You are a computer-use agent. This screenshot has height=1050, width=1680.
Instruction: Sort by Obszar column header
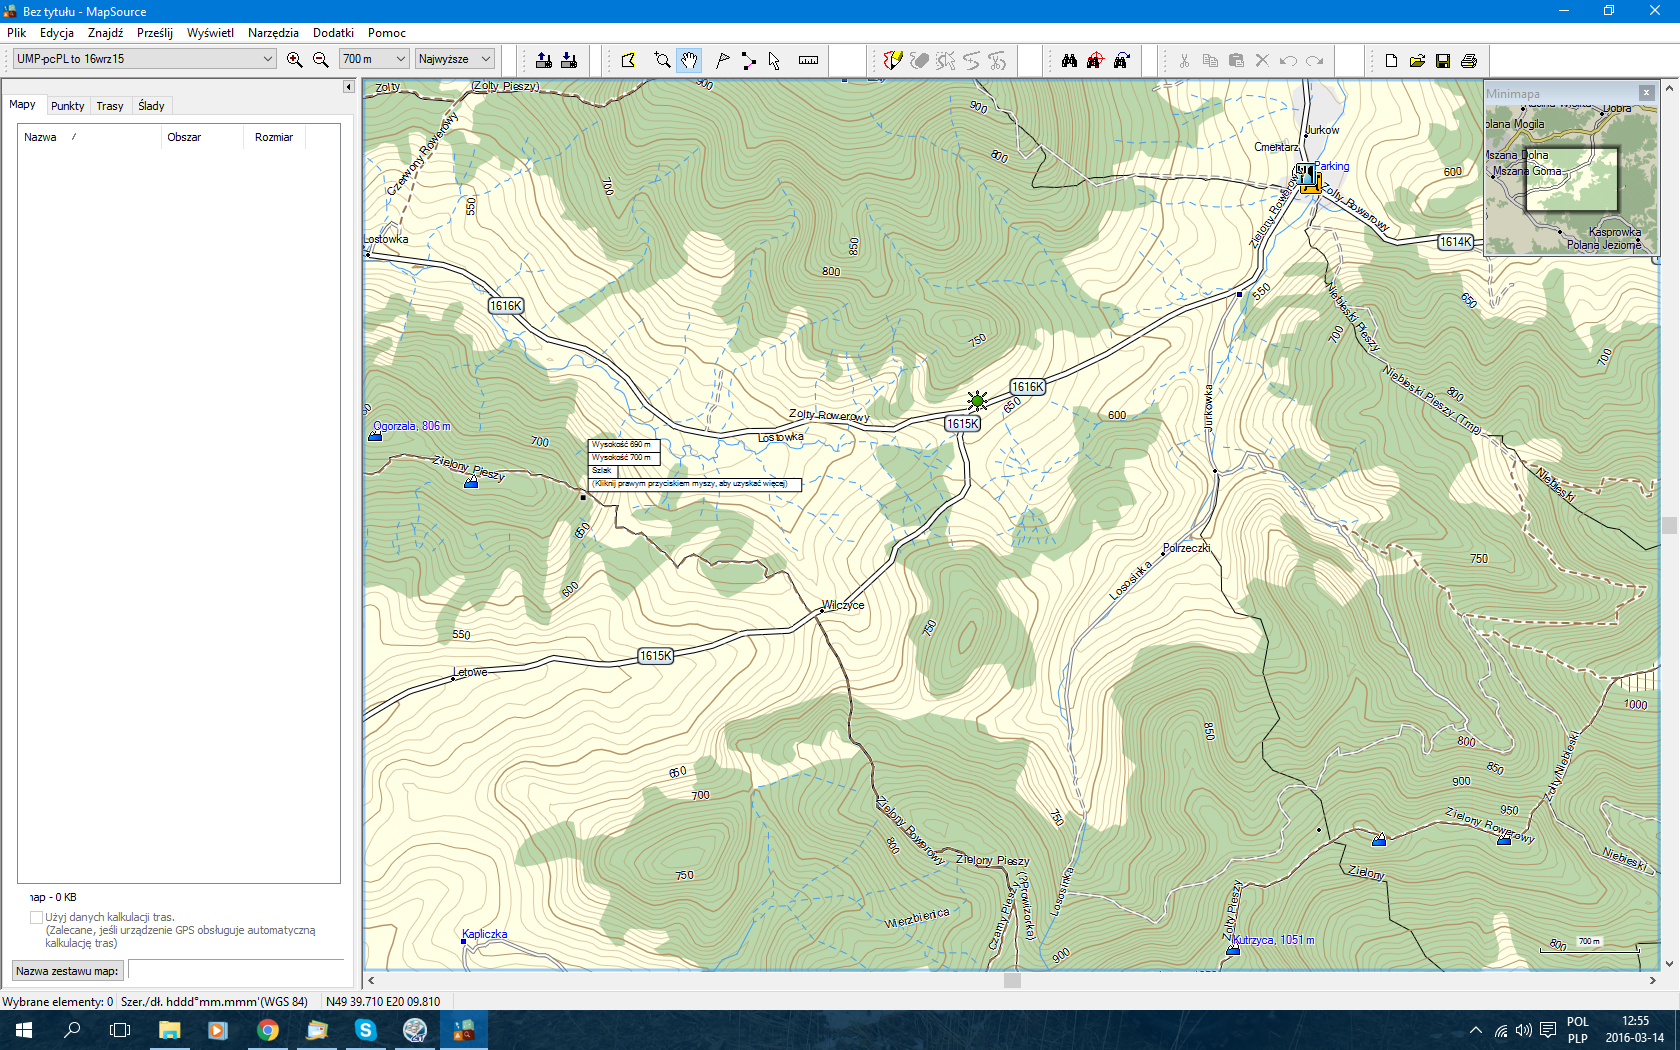[x=202, y=137]
